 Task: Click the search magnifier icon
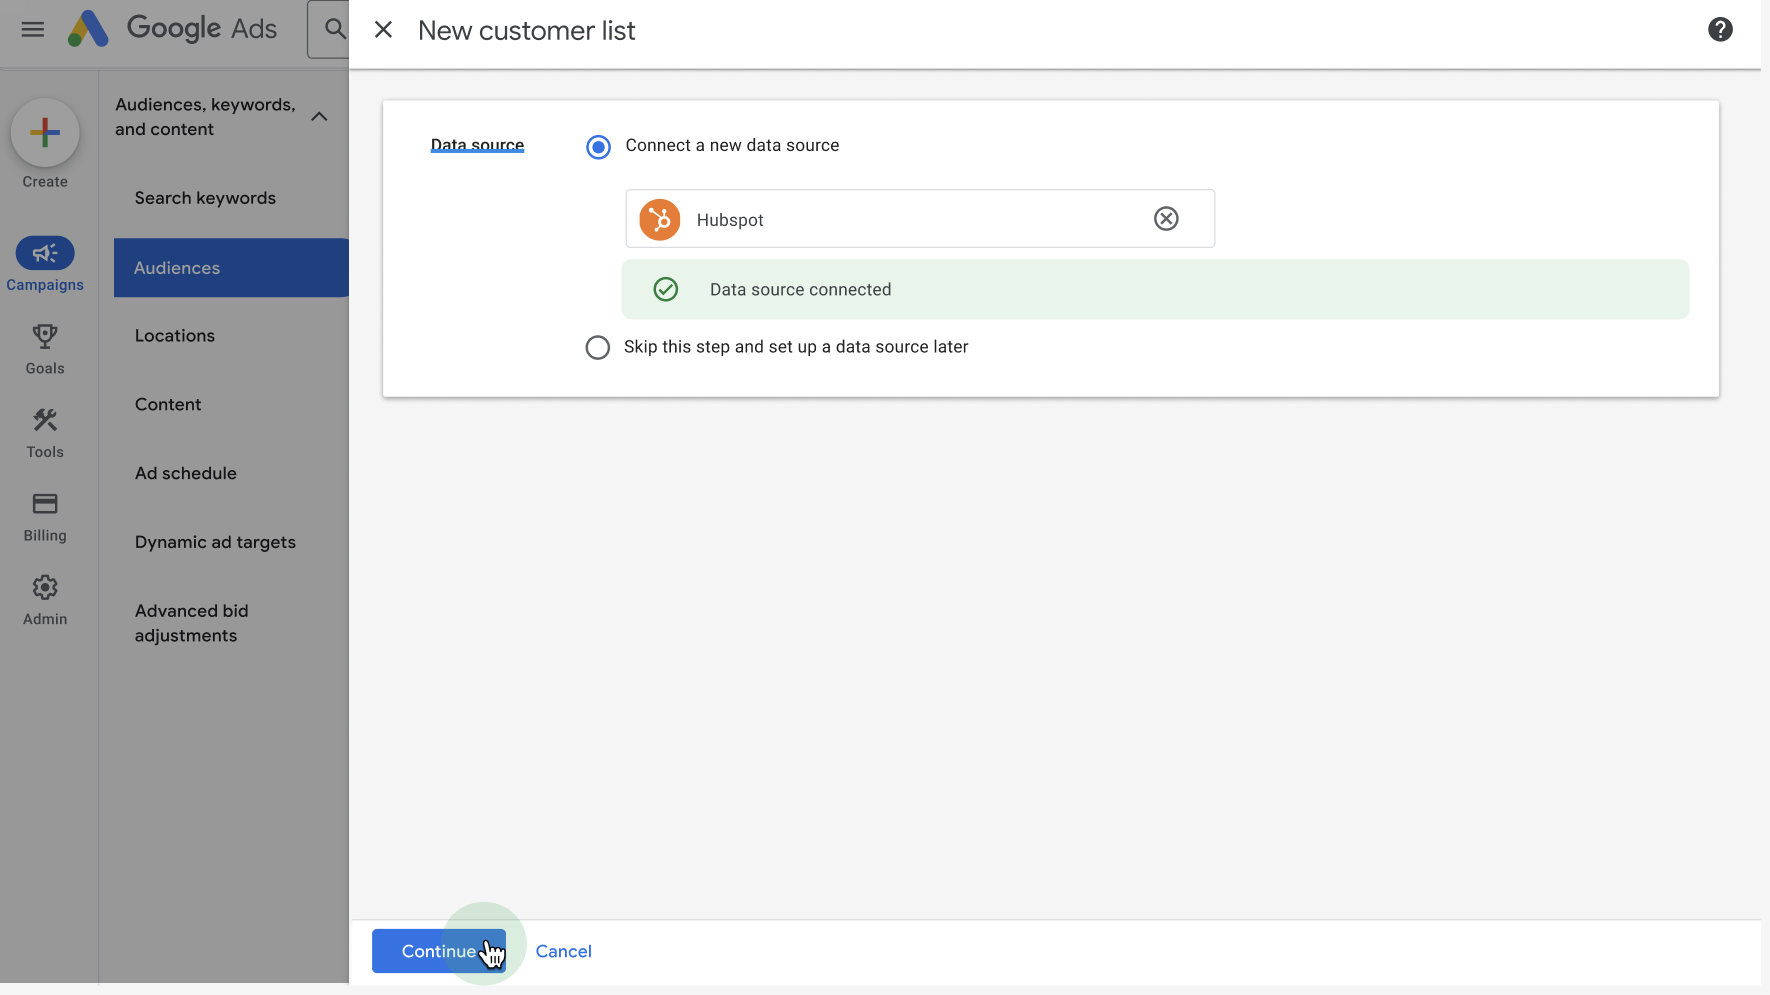[332, 29]
